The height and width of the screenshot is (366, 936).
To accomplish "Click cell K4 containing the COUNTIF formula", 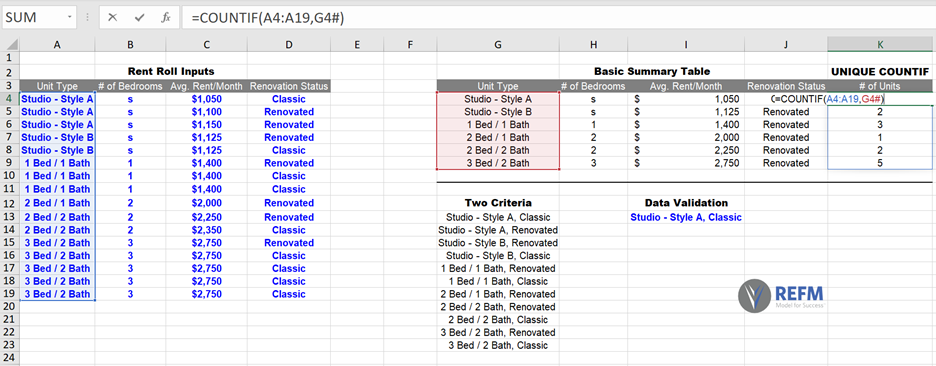I will coord(880,99).
